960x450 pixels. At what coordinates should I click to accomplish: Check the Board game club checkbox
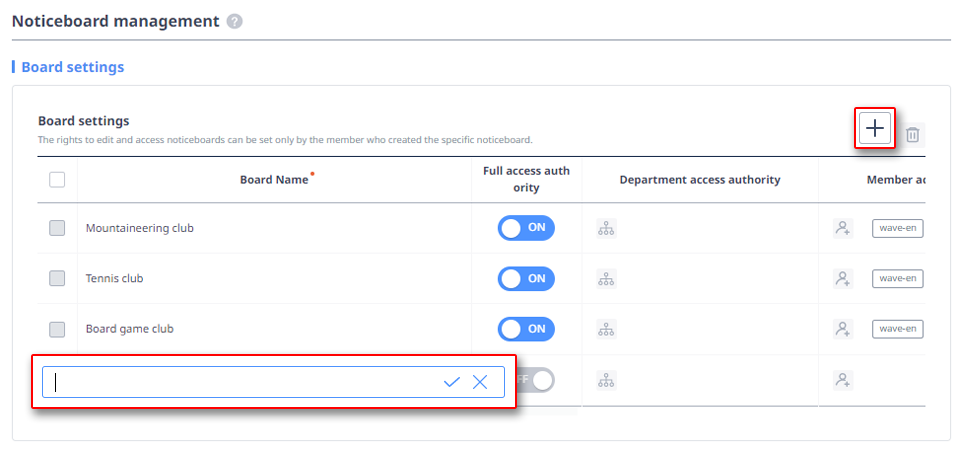[57, 329]
